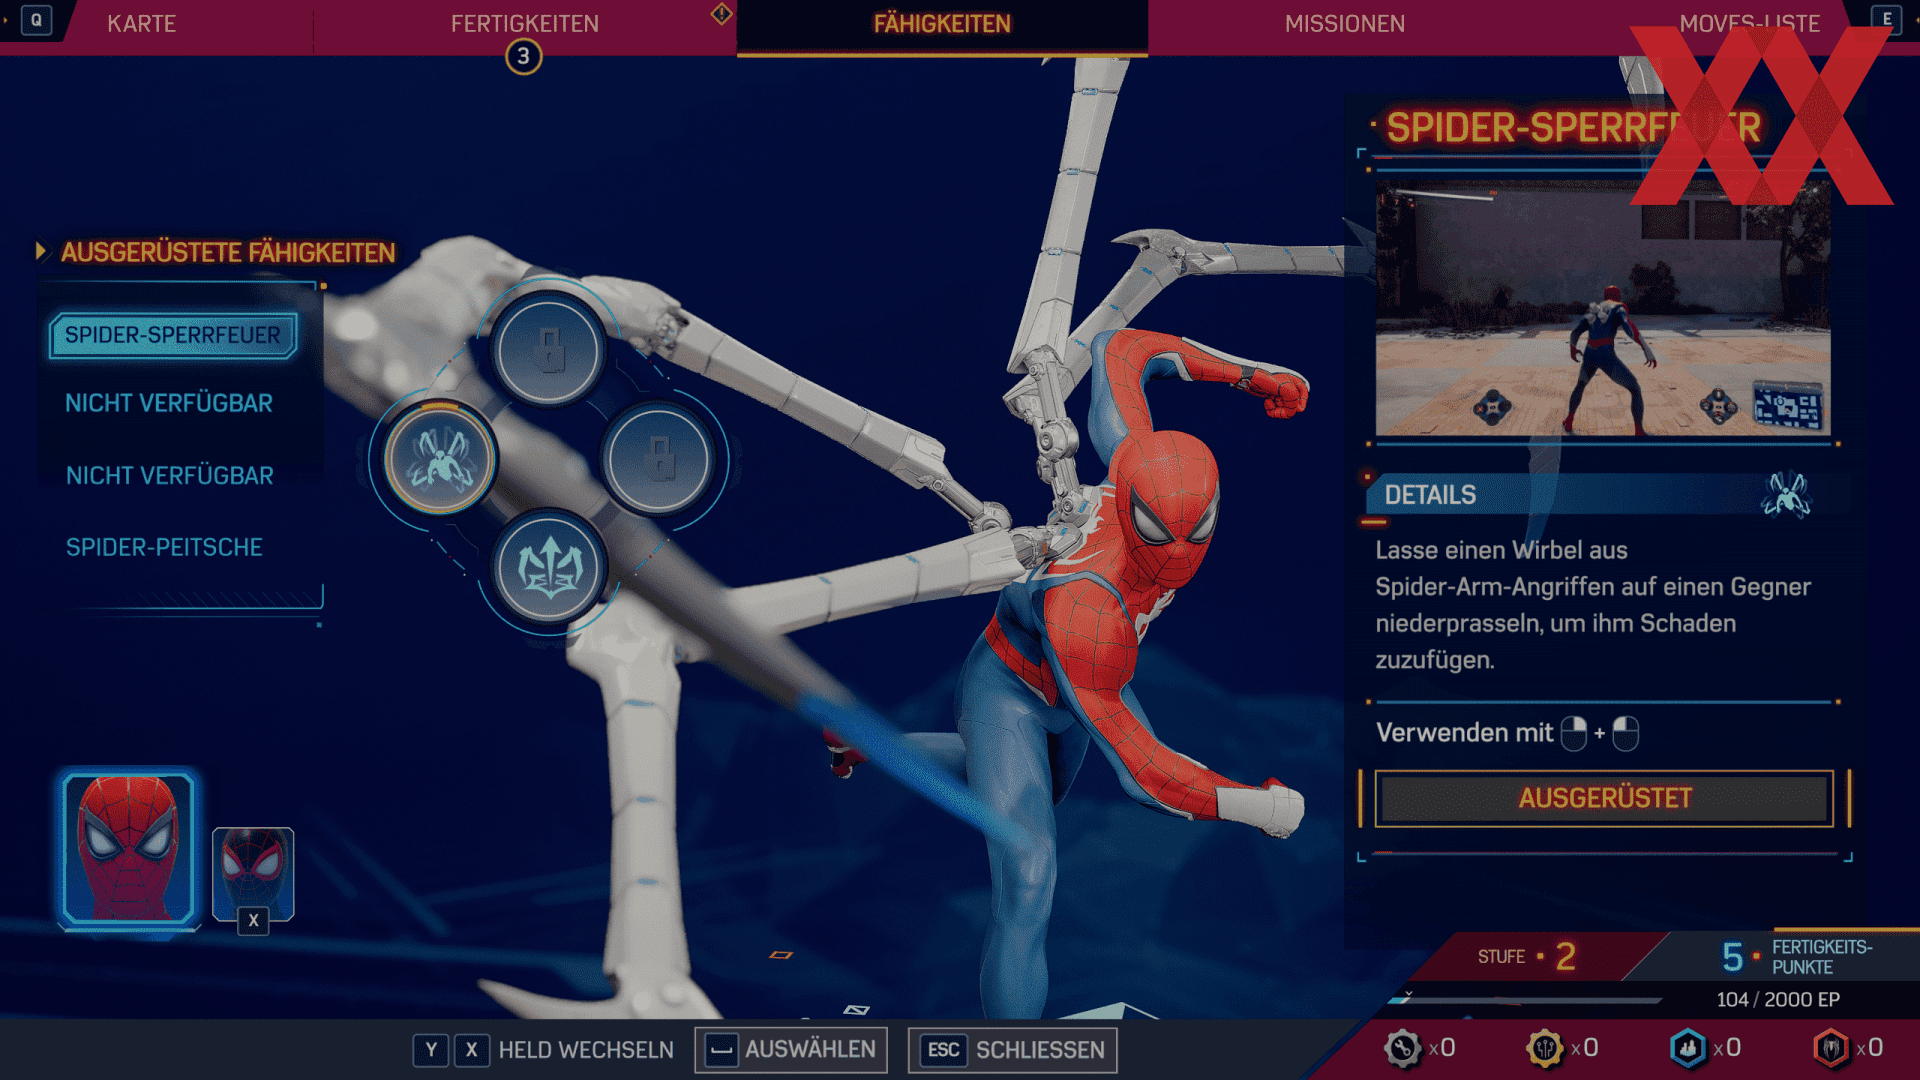Select Spider-Sperrfeuer in the ability list
The height and width of the screenshot is (1080, 1920).
(x=173, y=335)
